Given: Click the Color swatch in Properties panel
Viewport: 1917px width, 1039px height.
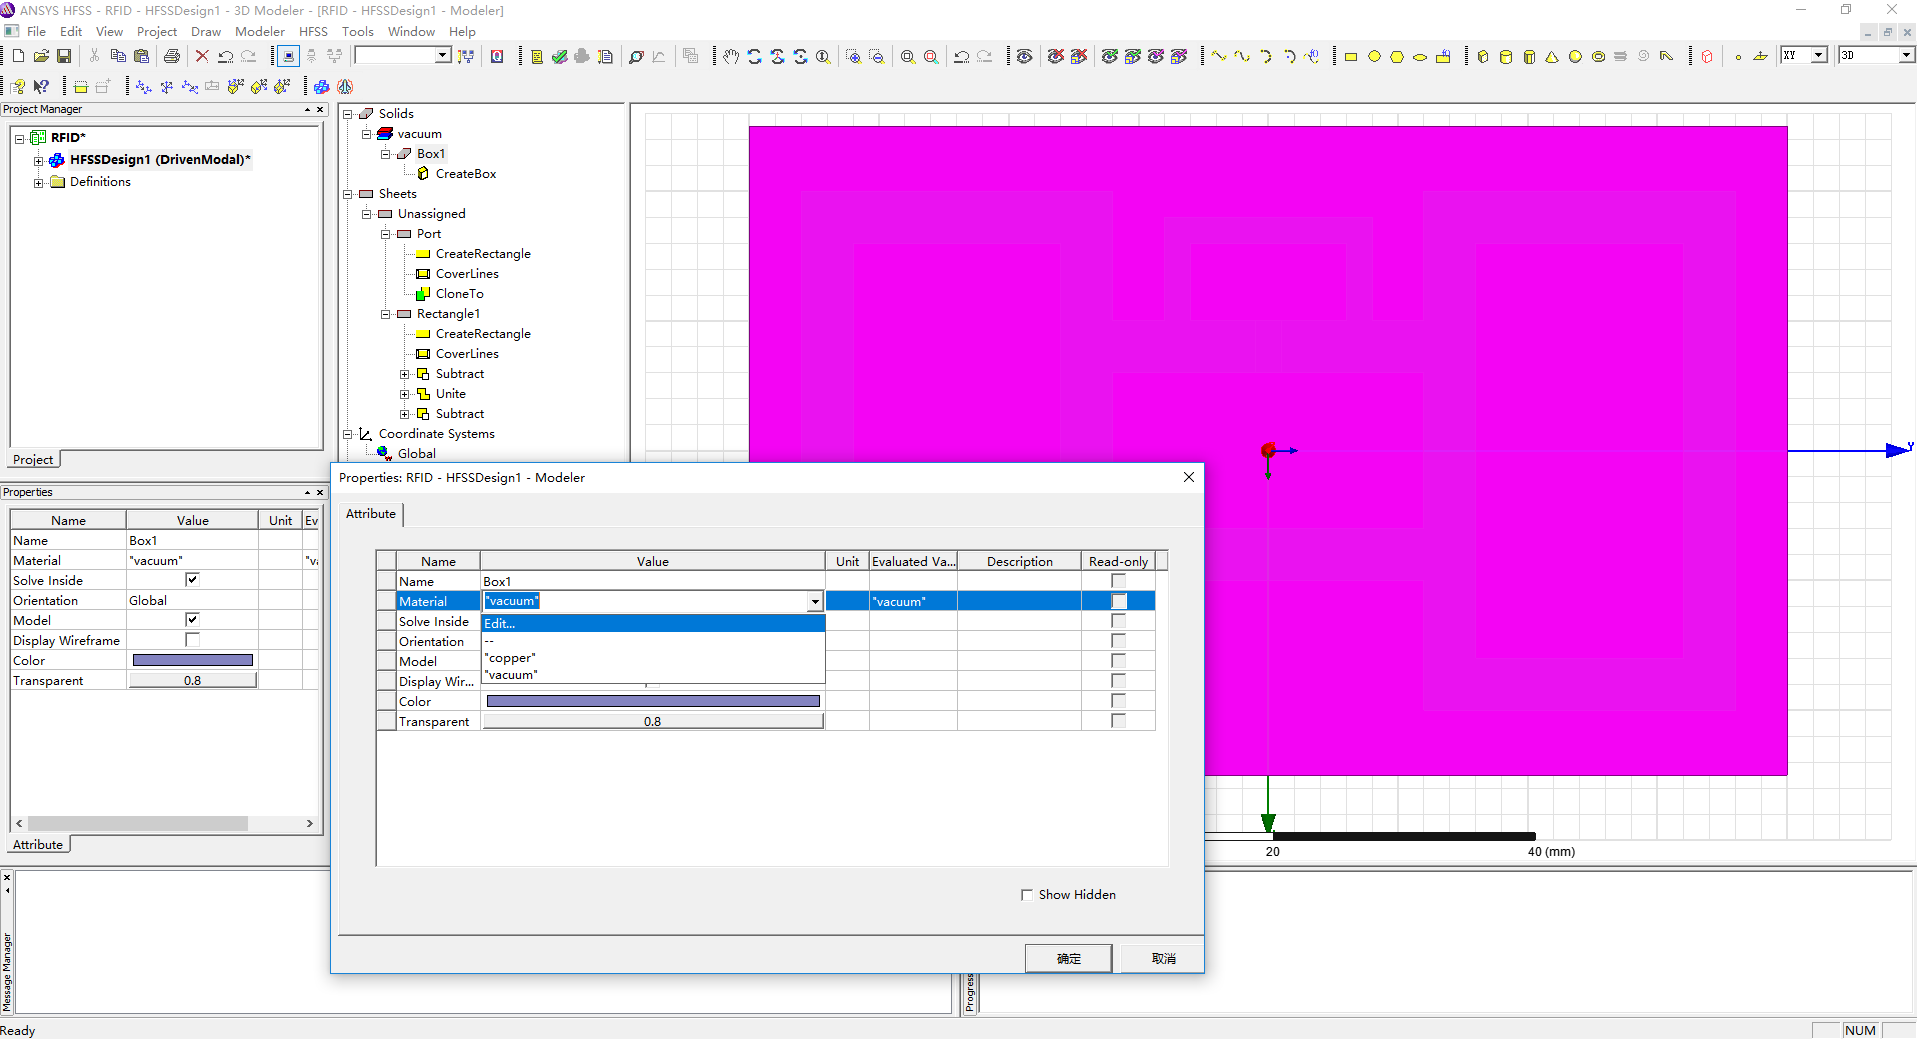Looking at the screenshot, I should (x=192, y=660).
